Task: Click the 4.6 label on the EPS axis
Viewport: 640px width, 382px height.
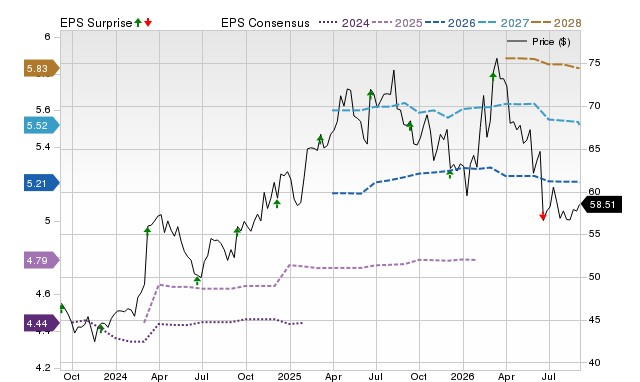Action: pos(43,294)
